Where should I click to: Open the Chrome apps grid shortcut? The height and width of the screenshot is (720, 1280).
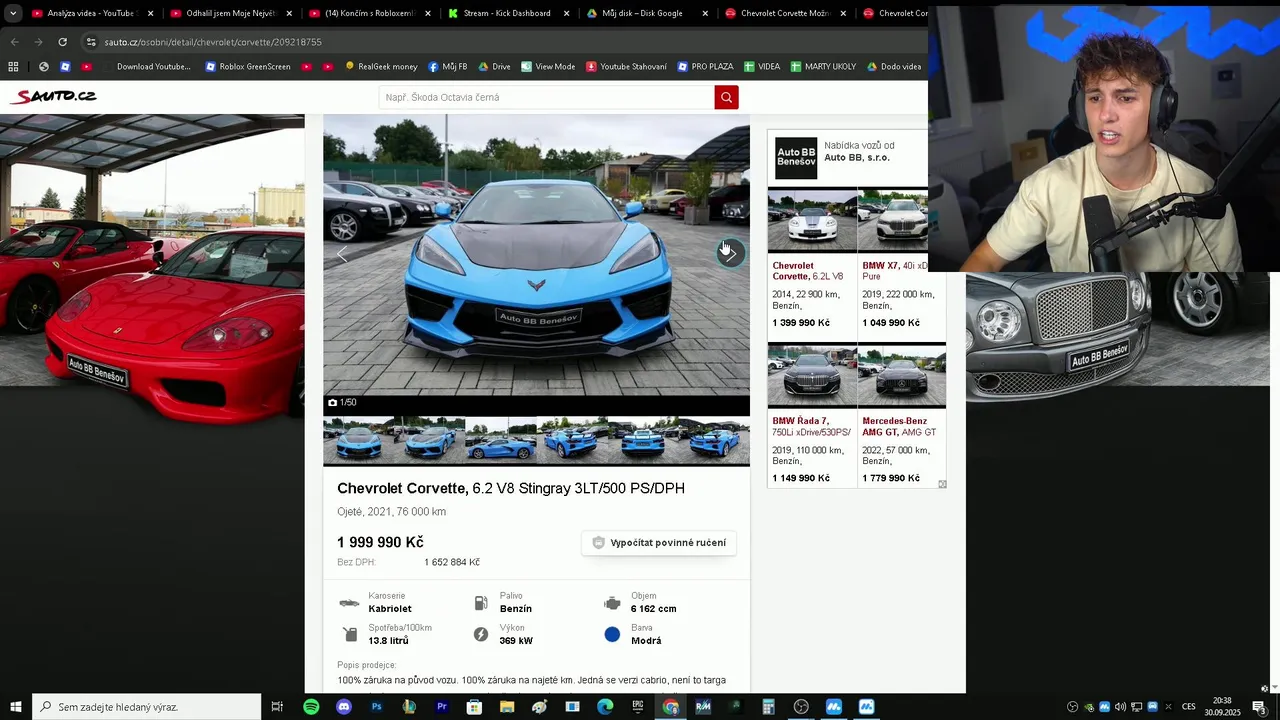(x=13, y=67)
